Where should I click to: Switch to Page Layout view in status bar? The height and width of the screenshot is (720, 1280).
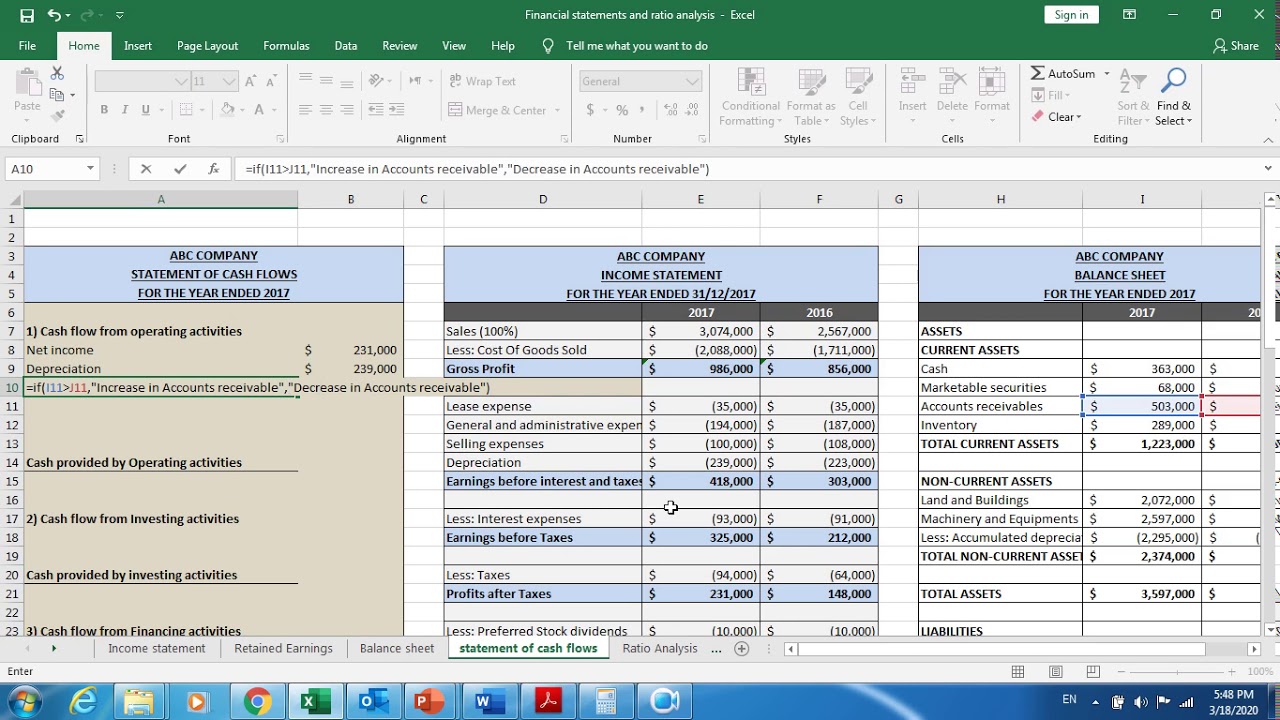click(x=1056, y=672)
